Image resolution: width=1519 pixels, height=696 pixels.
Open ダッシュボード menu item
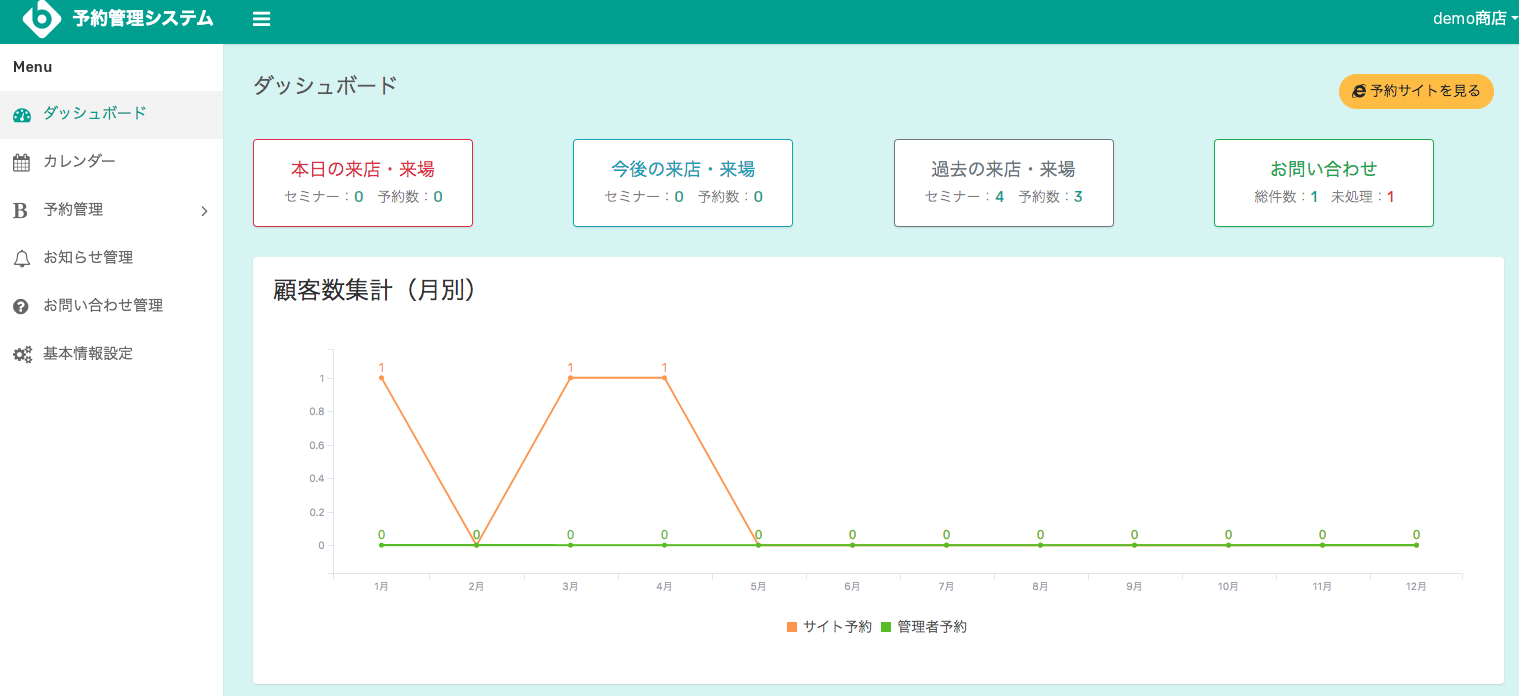tap(111, 114)
